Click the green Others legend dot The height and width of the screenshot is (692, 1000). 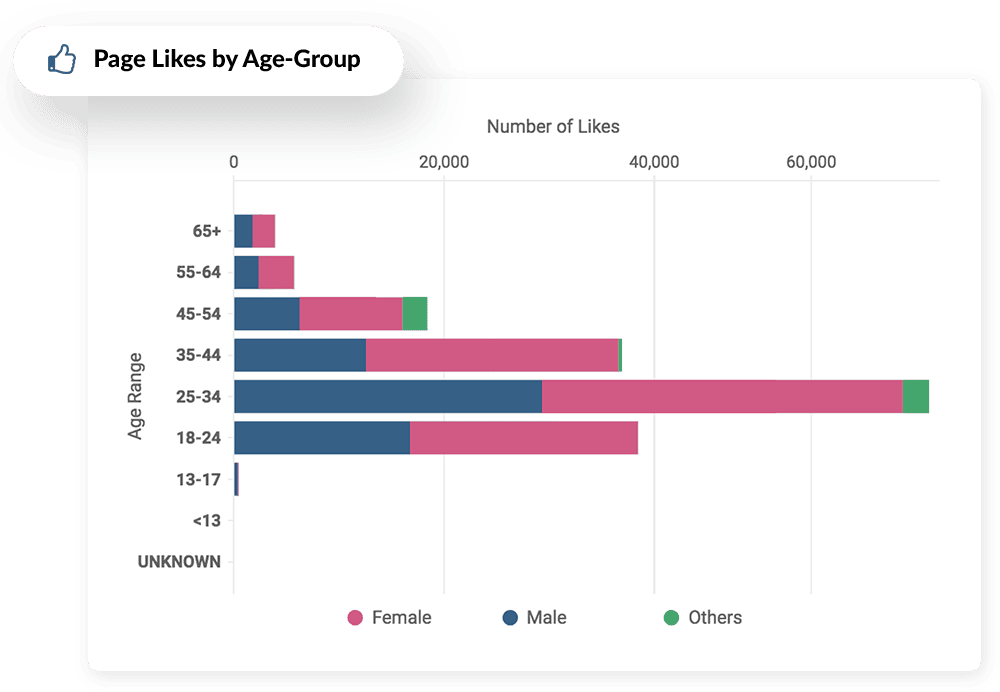(x=671, y=618)
